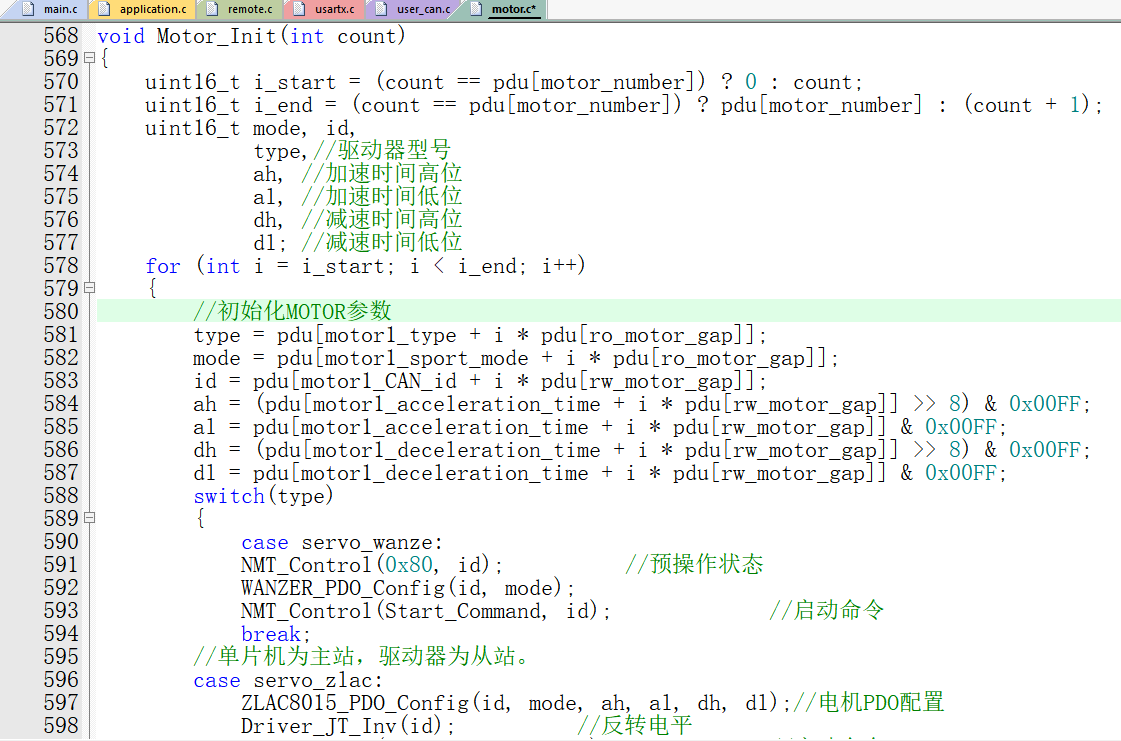
Task: Click the switch keyword on line 588
Action: 229,496
